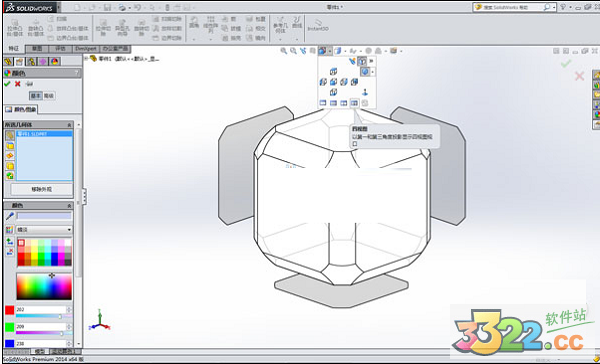Select faces filter icon in geometry list

(x=10, y=145)
